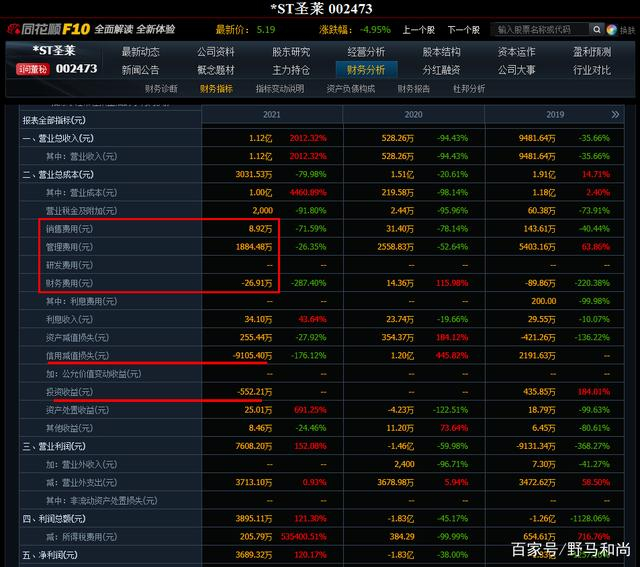
Task: Select row 利息收入(元)
Action: coord(322,320)
